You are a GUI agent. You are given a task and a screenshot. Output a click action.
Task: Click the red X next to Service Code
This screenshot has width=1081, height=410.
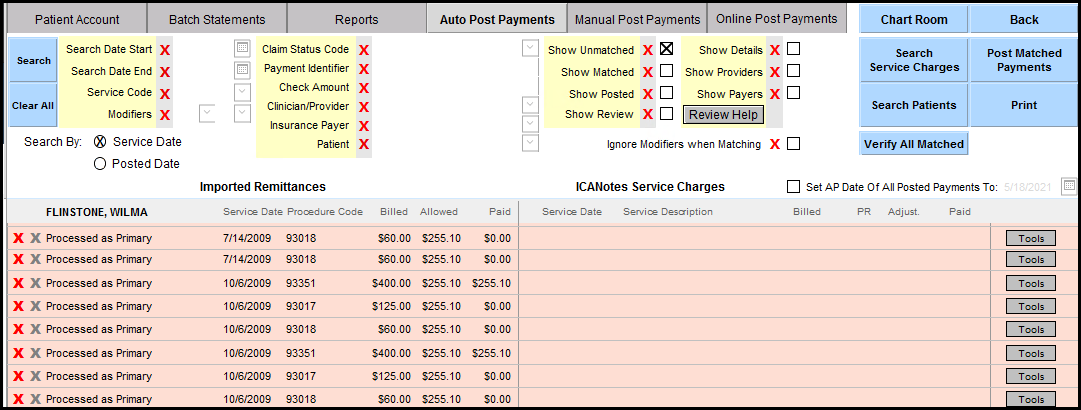click(x=165, y=93)
